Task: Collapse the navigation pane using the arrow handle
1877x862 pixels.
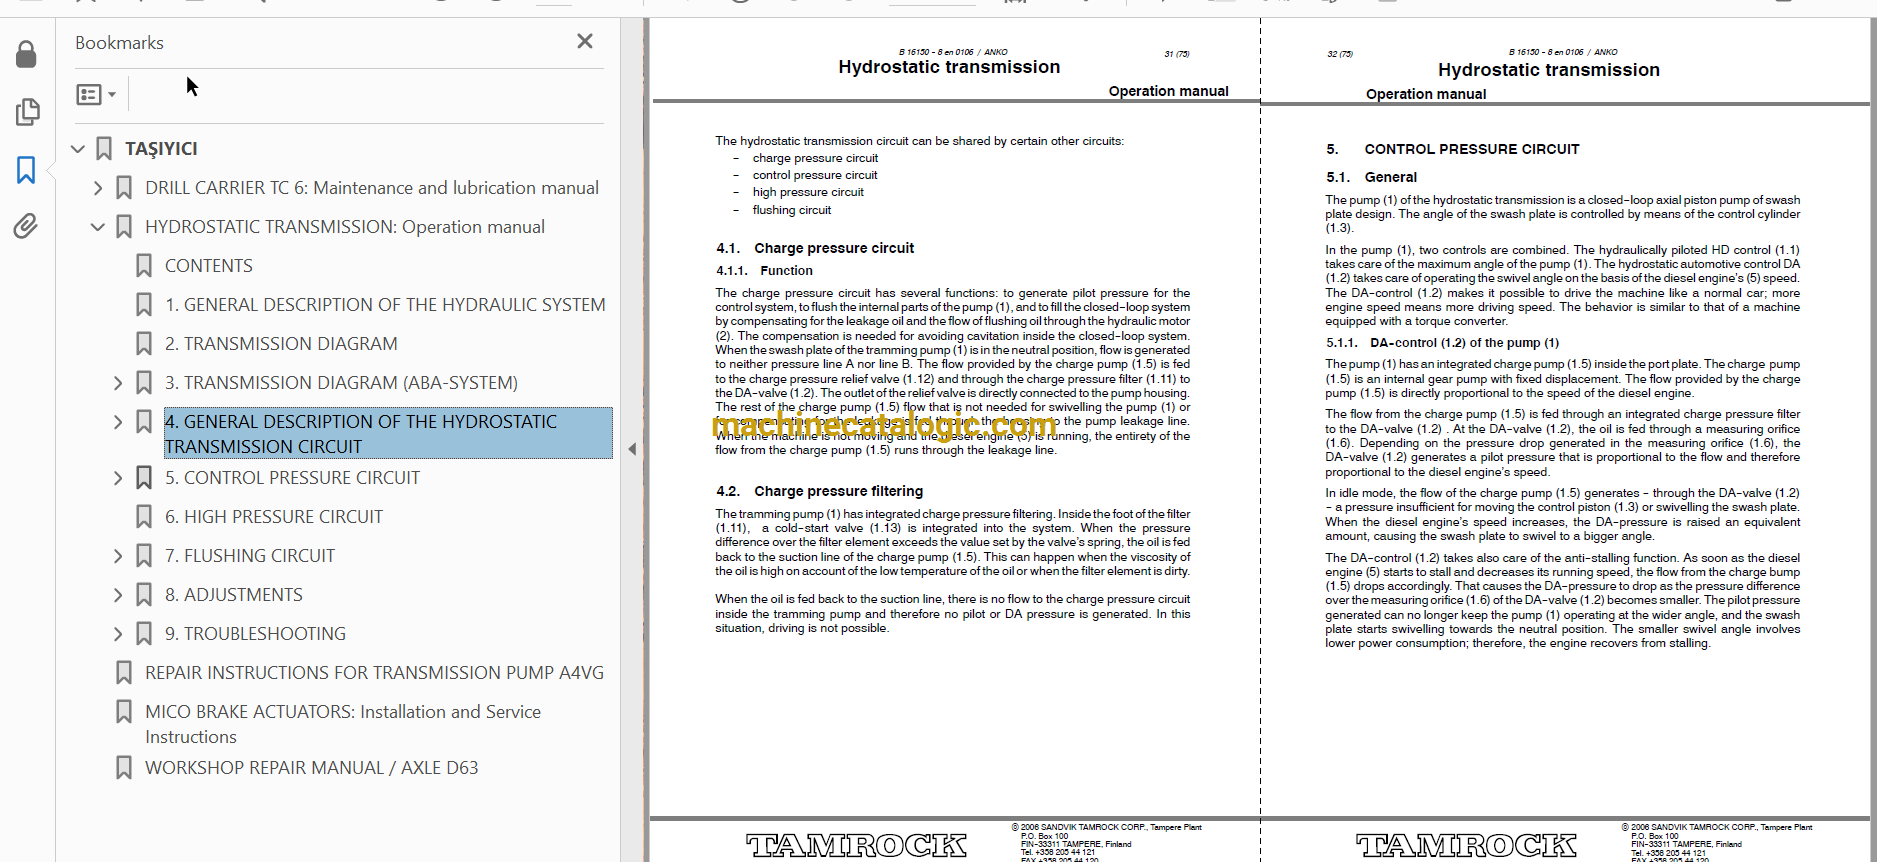Action: 632,449
